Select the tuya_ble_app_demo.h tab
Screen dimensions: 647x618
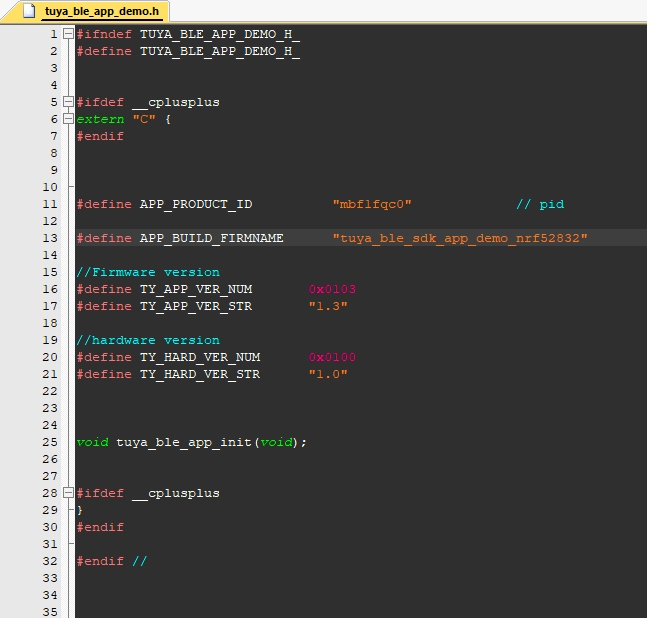tap(87, 11)
